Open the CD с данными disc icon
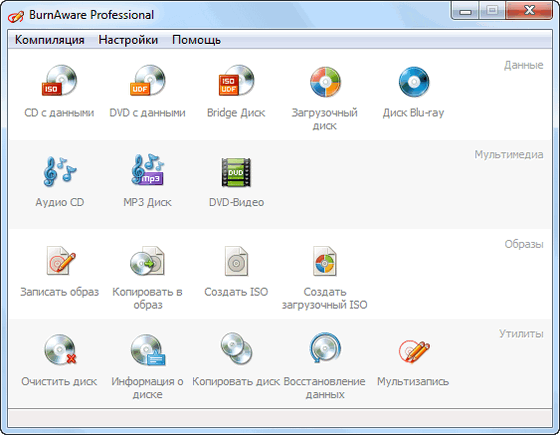Viewport: 560px width, 435px height. (x=59, y=81)
